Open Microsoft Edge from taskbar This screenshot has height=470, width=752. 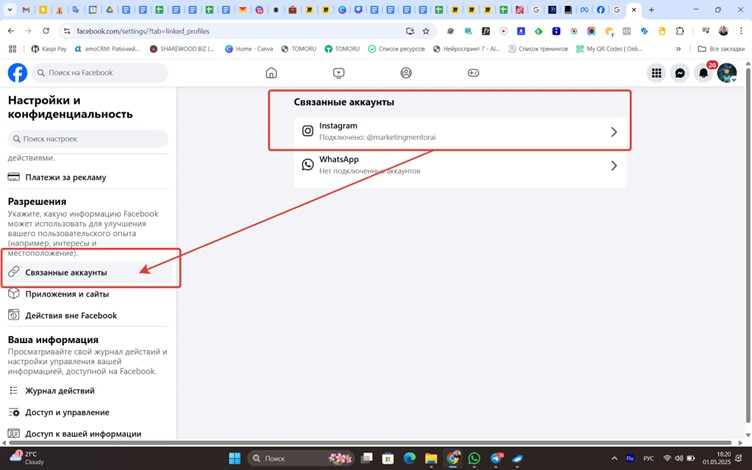tap(409, 458)
